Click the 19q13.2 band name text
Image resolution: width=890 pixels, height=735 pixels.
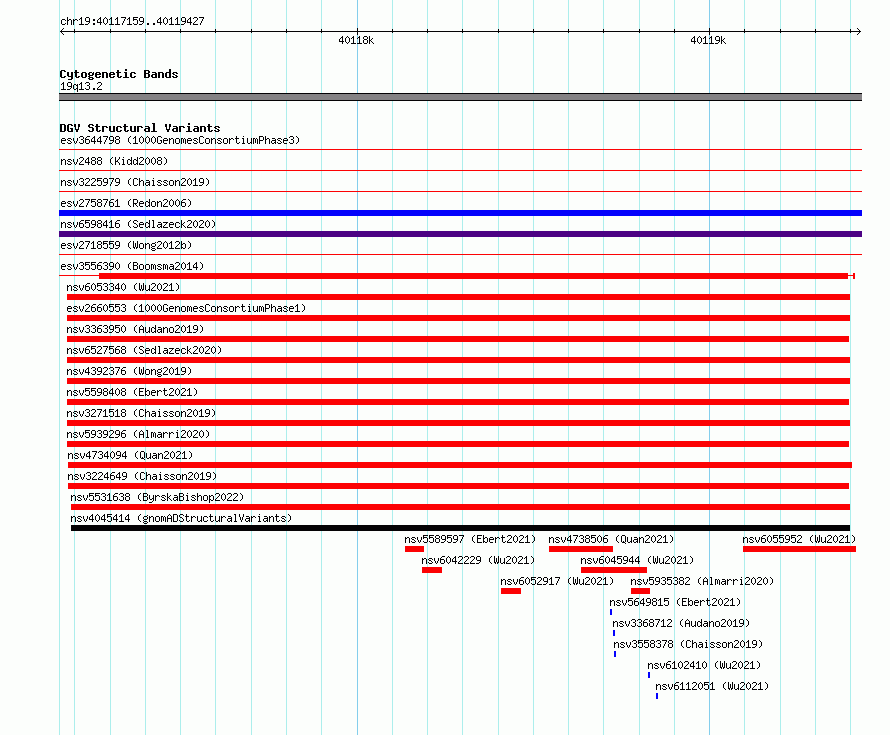point(81,86)
